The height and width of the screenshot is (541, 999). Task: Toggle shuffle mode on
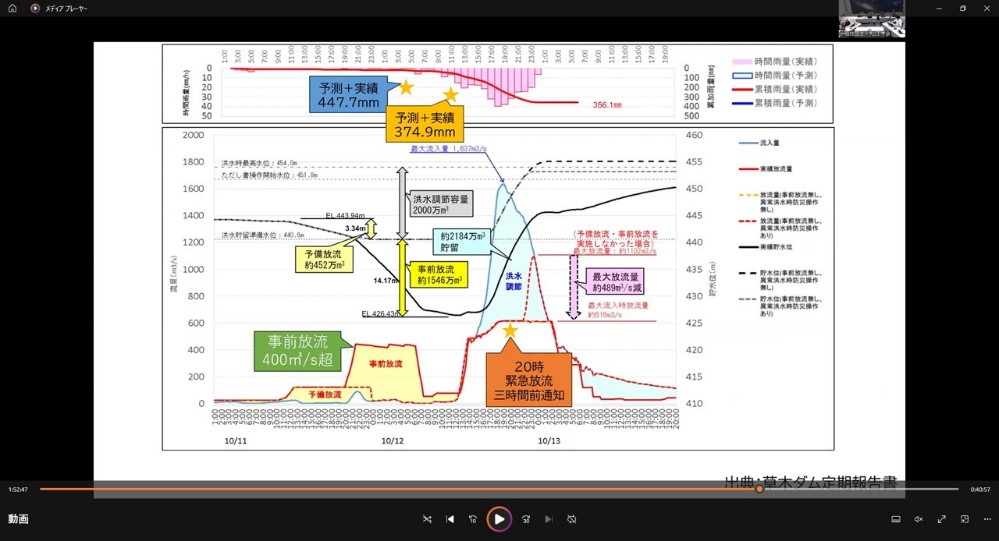[427, 519]
